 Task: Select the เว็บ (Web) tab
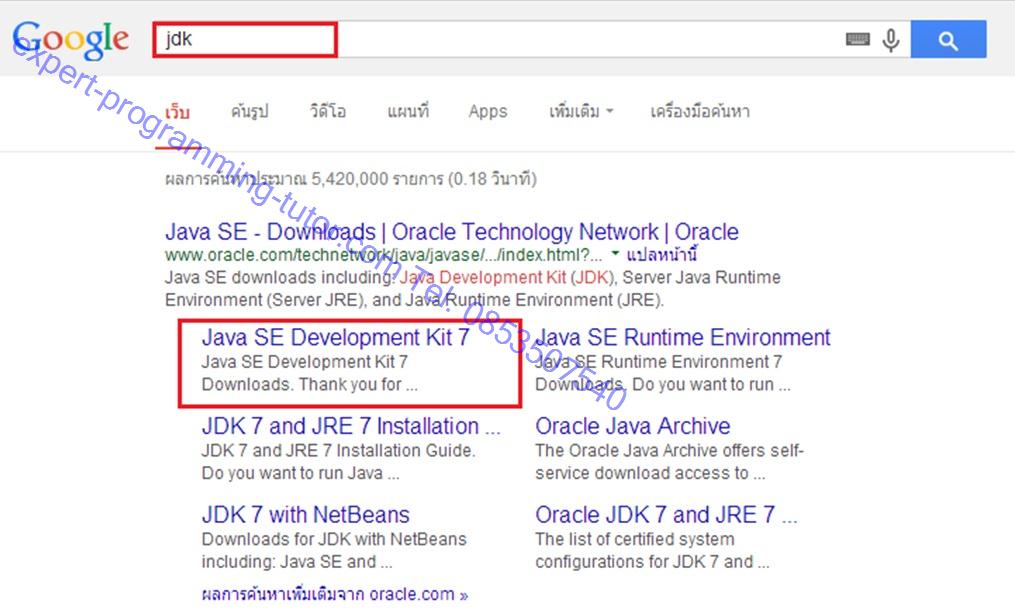177,111
